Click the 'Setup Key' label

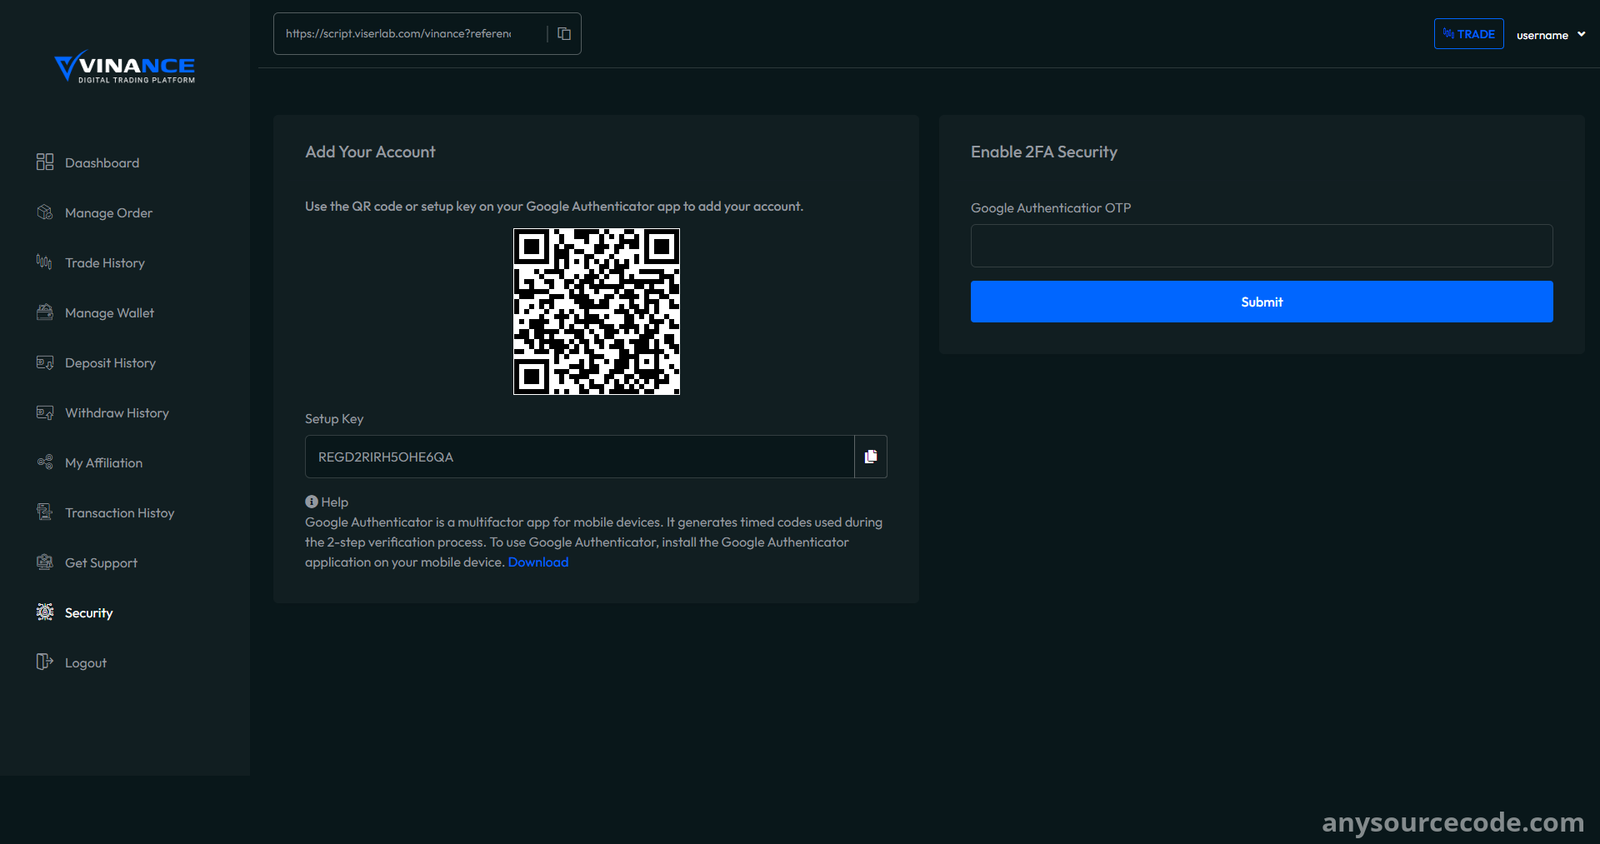334,419
